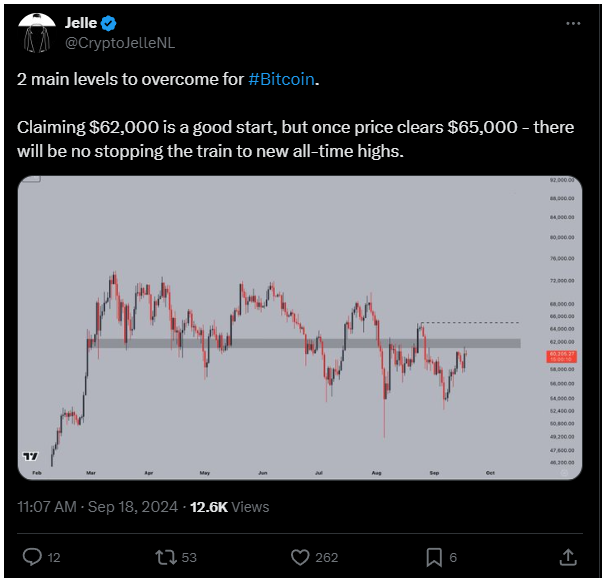This screenshot has height=582, width=606.
Task: Open the Bitcoin chart image
Action: [300, 328]
